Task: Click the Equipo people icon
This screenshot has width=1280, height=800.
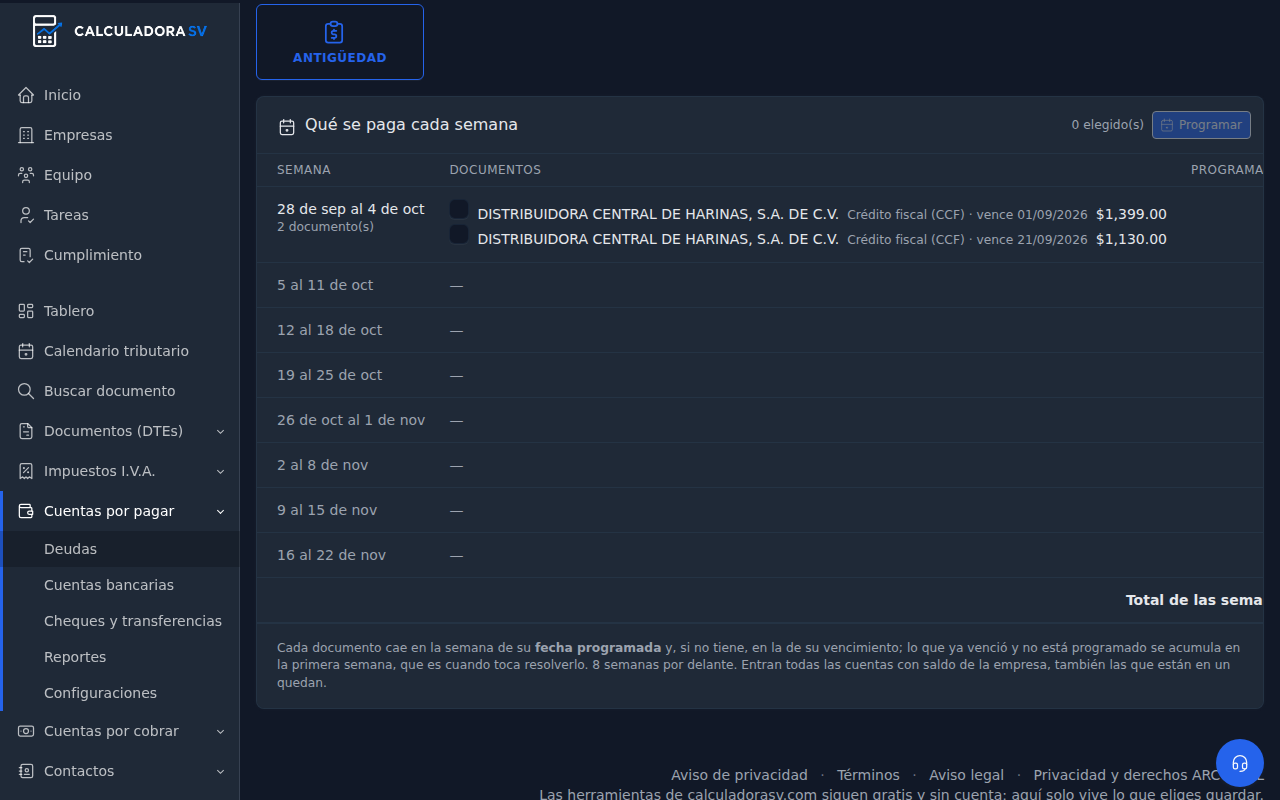Action: [x=26, y=175]
